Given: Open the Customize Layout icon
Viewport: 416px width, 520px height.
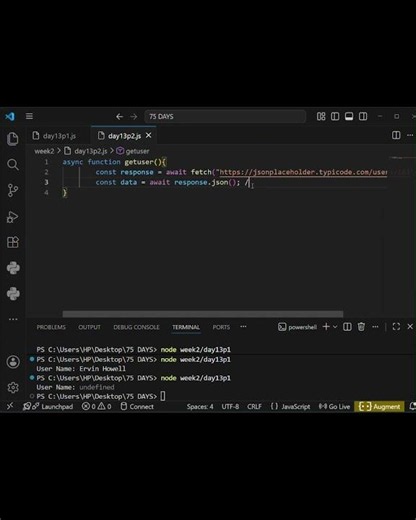Looking at the screenshot, I should pyautogui.click(x=321, y=116).
